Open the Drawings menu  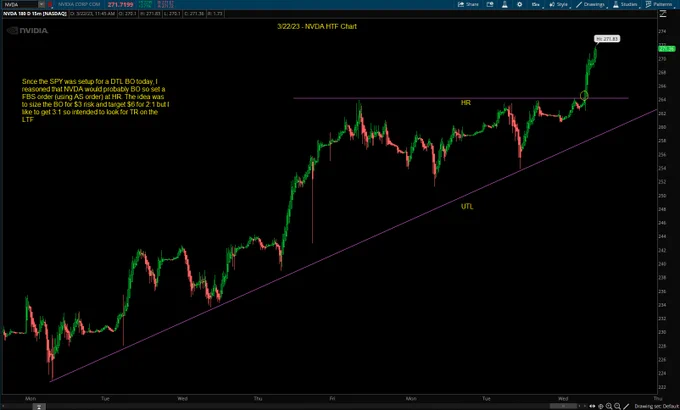coord(591,4)
